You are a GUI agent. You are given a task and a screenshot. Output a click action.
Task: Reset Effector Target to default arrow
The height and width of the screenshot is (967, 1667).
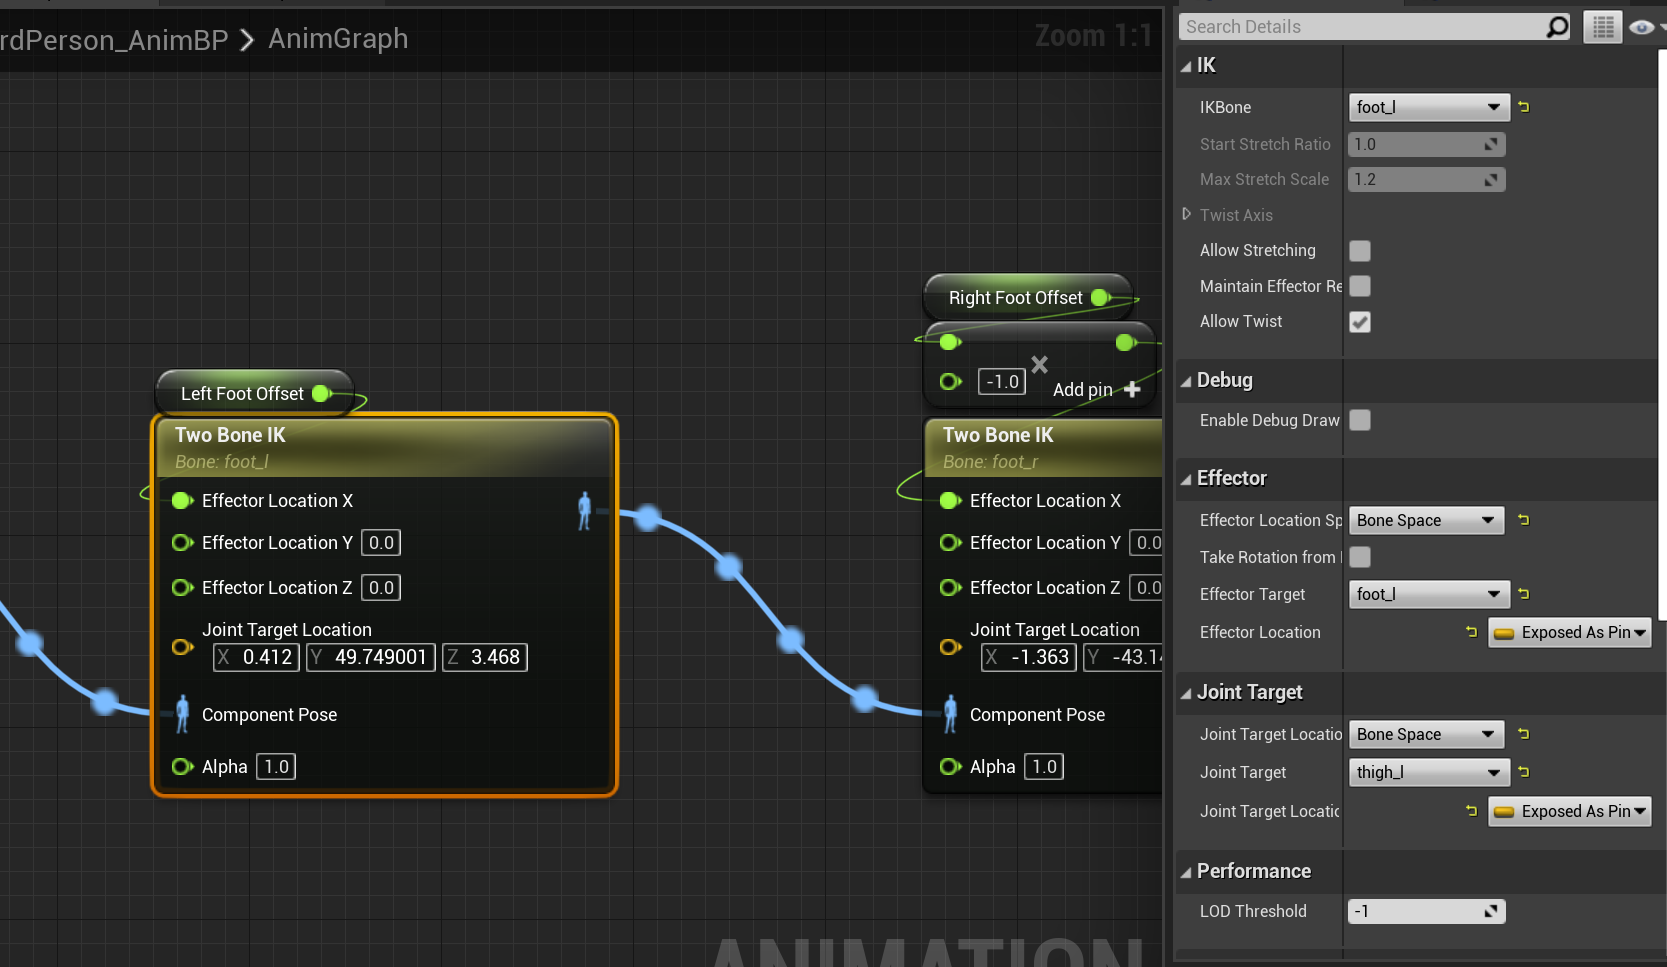[x=1524, y=594]
